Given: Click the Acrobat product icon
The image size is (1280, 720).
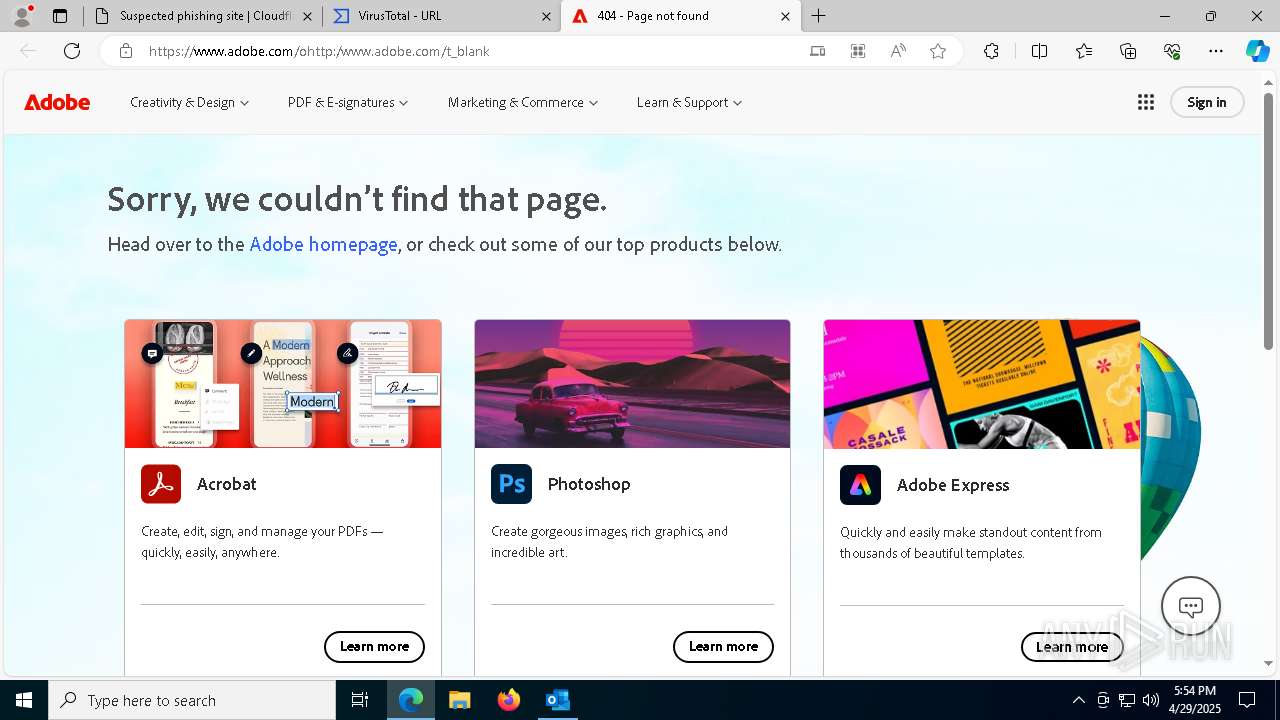Looking at the screenshot, I should pos(161,484).
